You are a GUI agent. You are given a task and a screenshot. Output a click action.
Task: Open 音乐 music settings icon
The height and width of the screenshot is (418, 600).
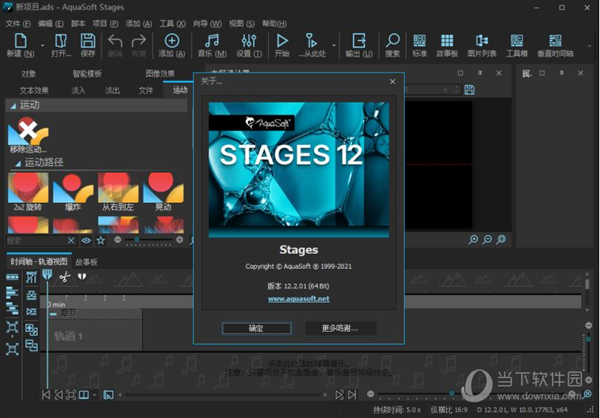(212, 41)
